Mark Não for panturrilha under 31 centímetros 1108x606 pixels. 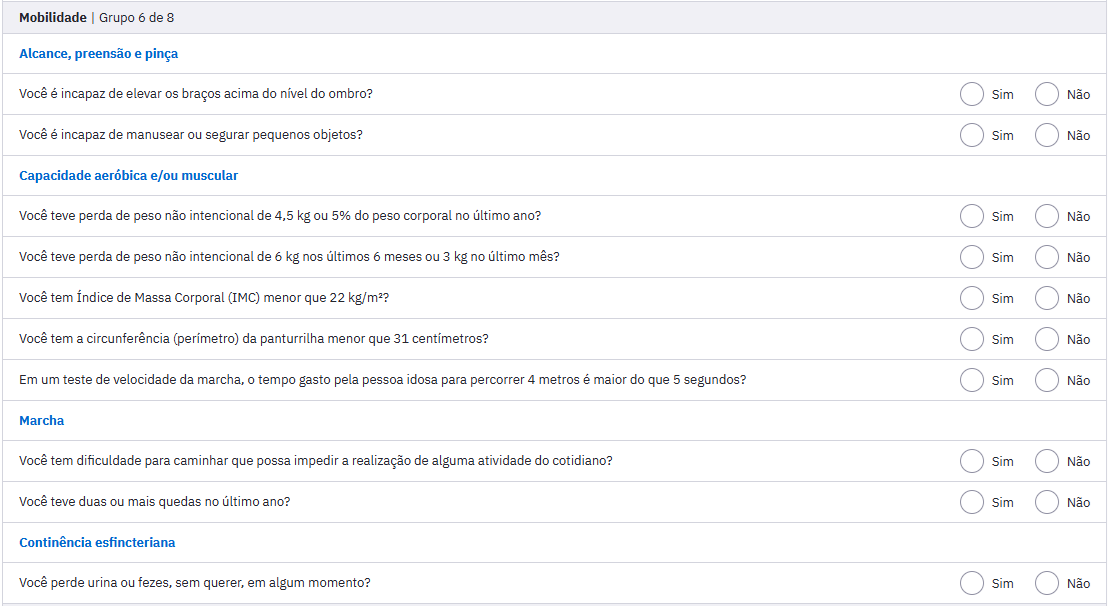tap(1047, 339)
